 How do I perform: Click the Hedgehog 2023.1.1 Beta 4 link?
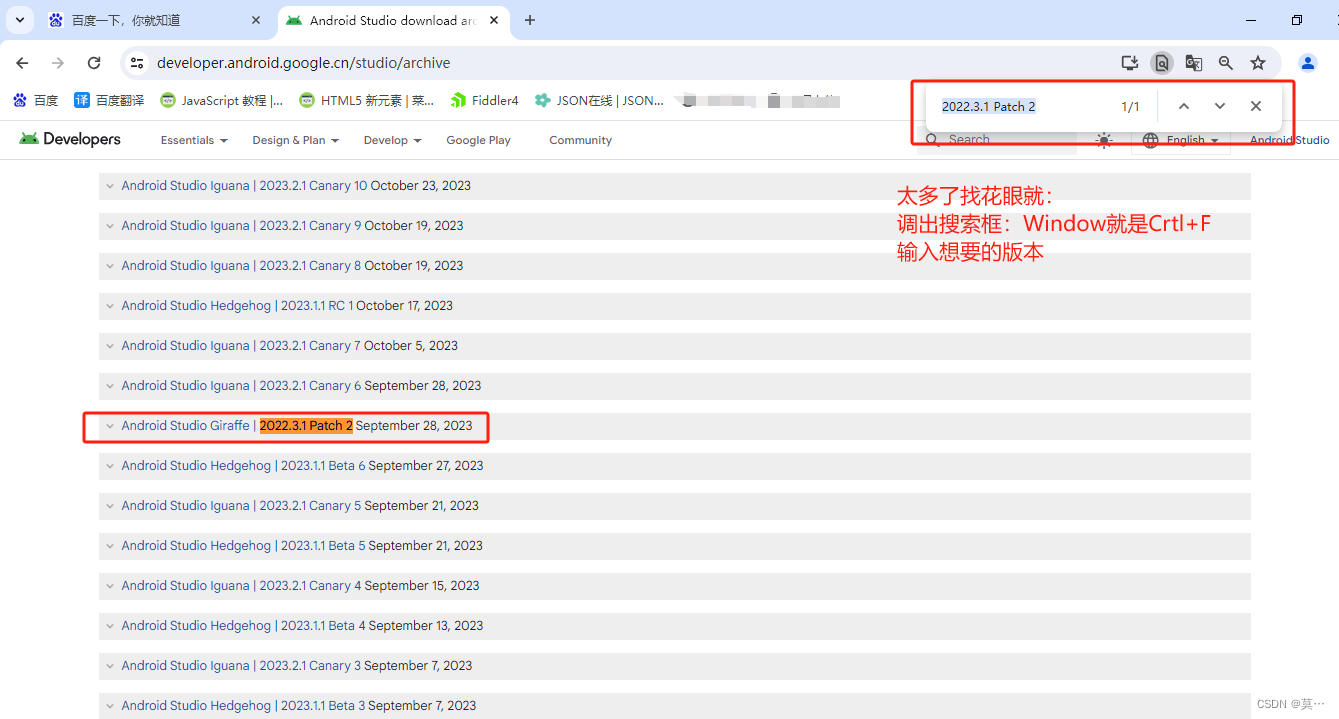pyautogui.click(x=243, y=626)
